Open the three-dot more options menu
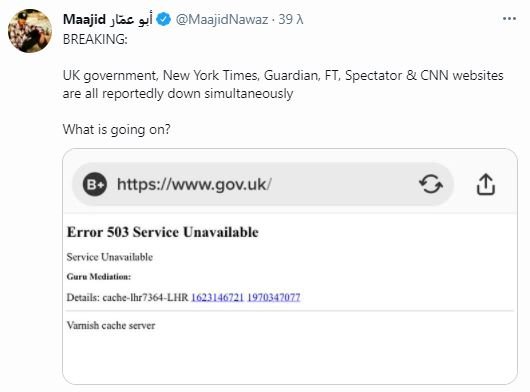This screenshot has height=392, width=530. [509, 19]
